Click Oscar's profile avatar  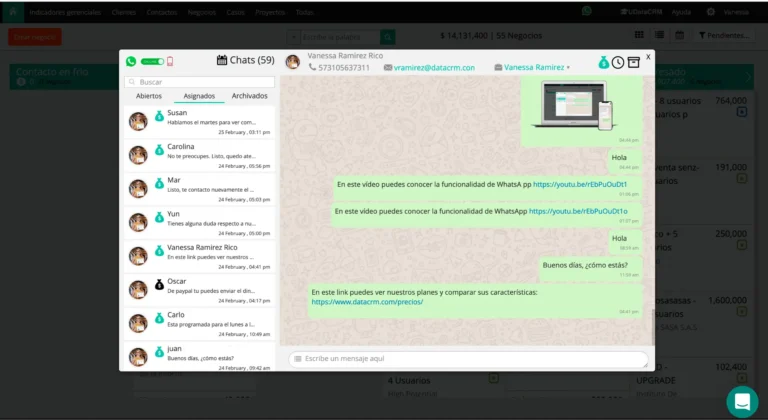[138, 290]
